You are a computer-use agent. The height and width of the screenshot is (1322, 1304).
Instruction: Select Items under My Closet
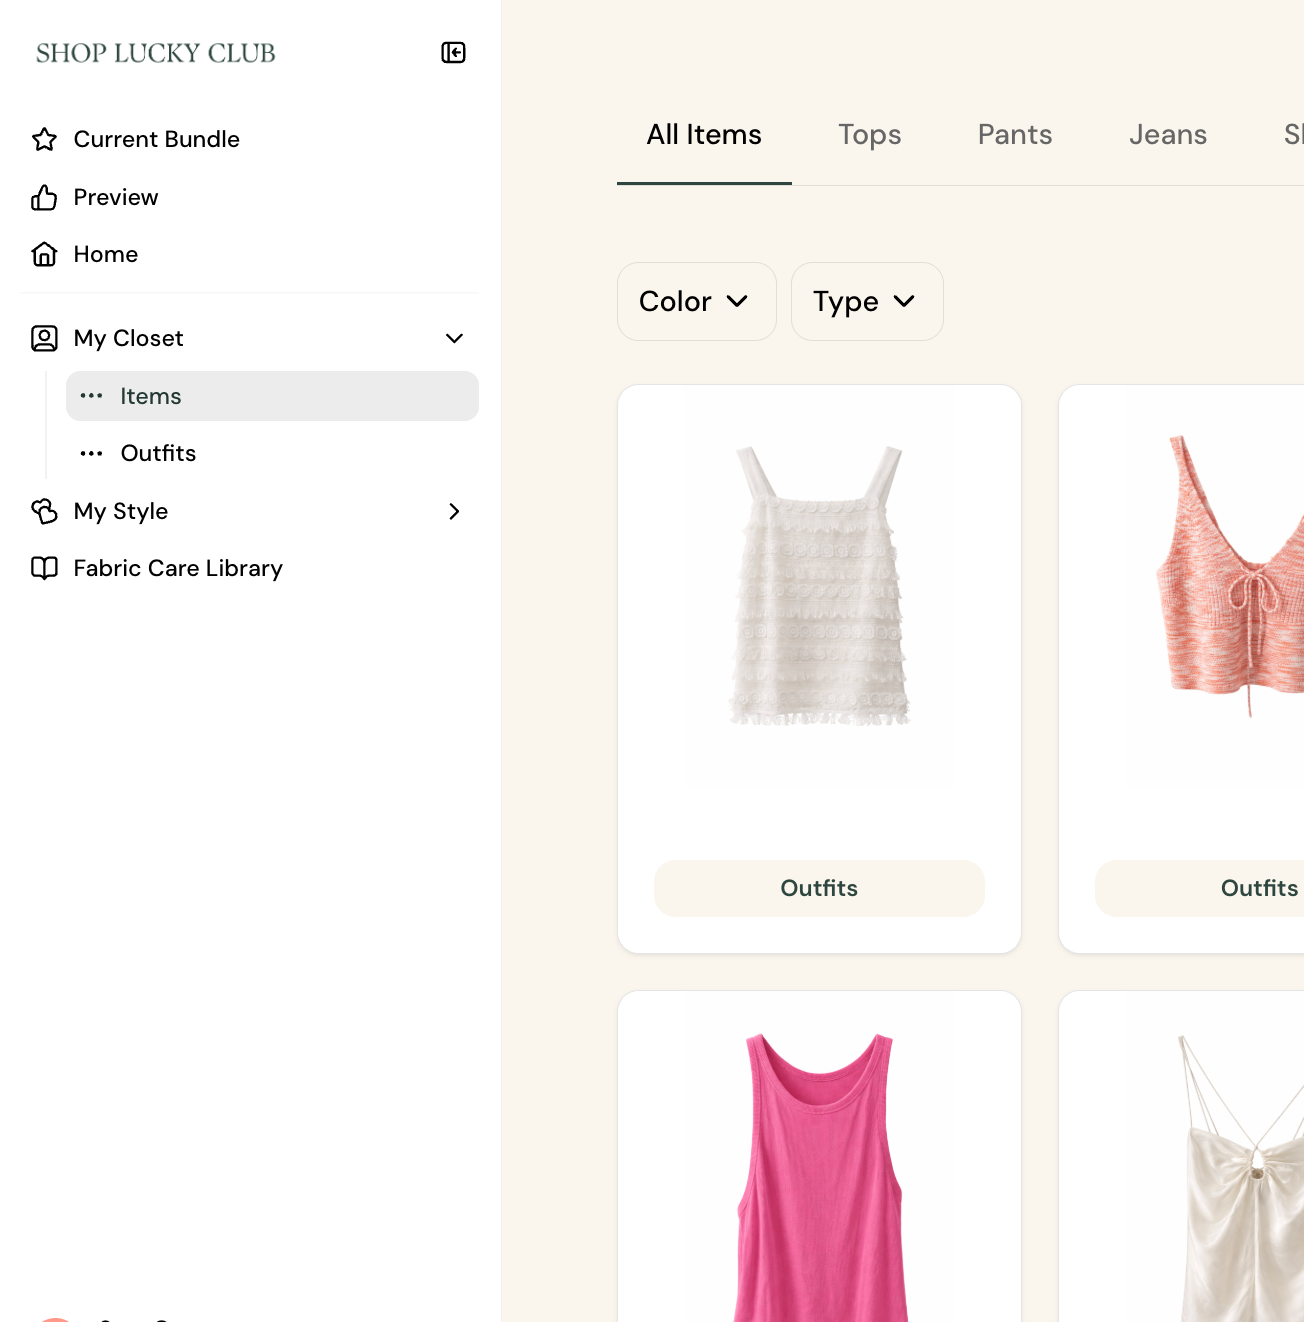pyautogui.click(x=272, y=396)
